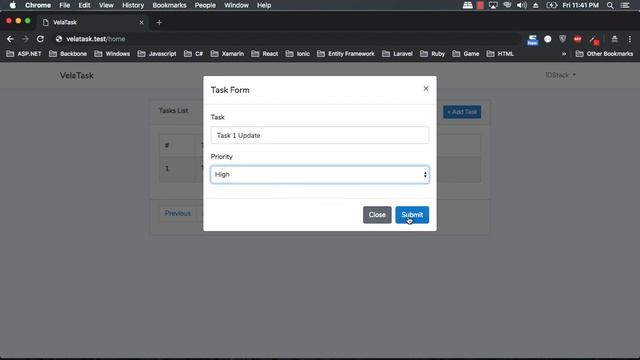Open a new tab with the plus button
Image resolution: width=640 pixels, height=360 pixels.
tap(159, 22)
